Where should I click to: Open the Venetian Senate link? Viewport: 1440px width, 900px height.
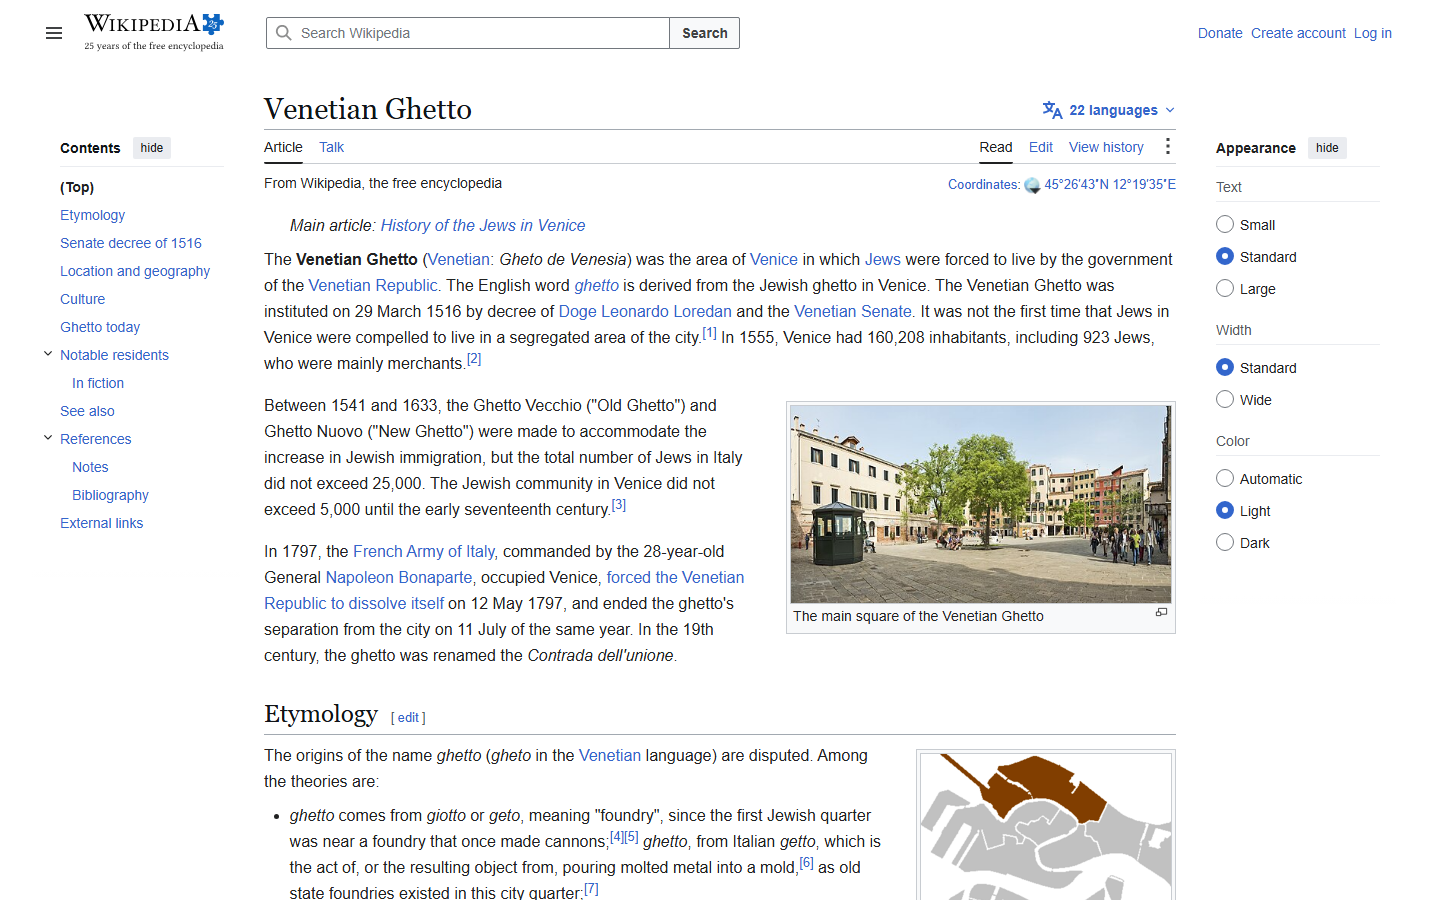853,311
